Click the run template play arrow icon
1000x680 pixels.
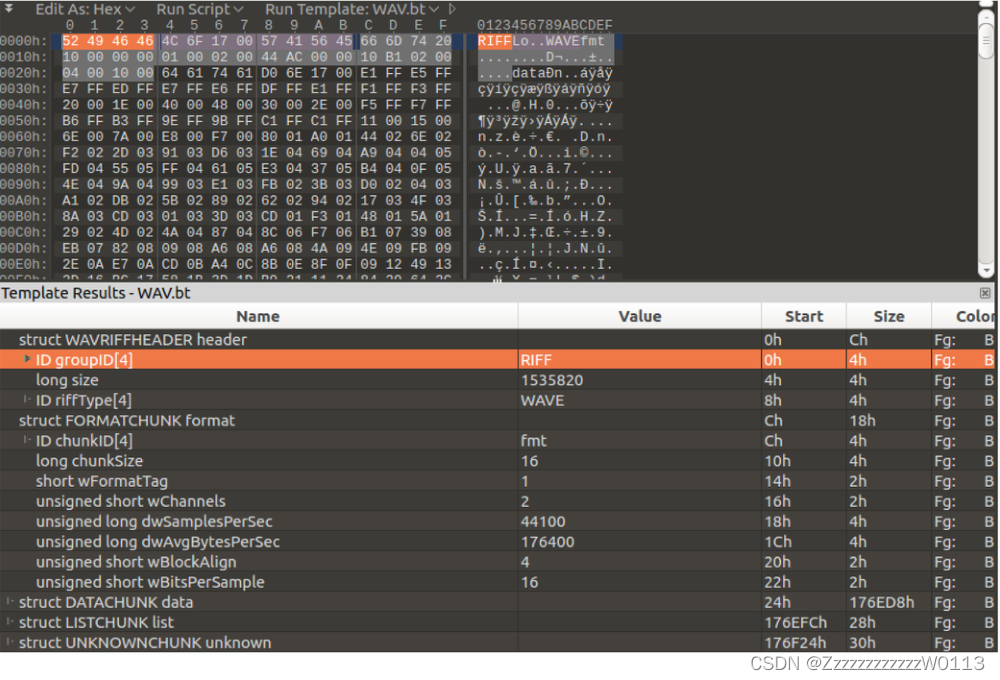[x=452, y=8]
